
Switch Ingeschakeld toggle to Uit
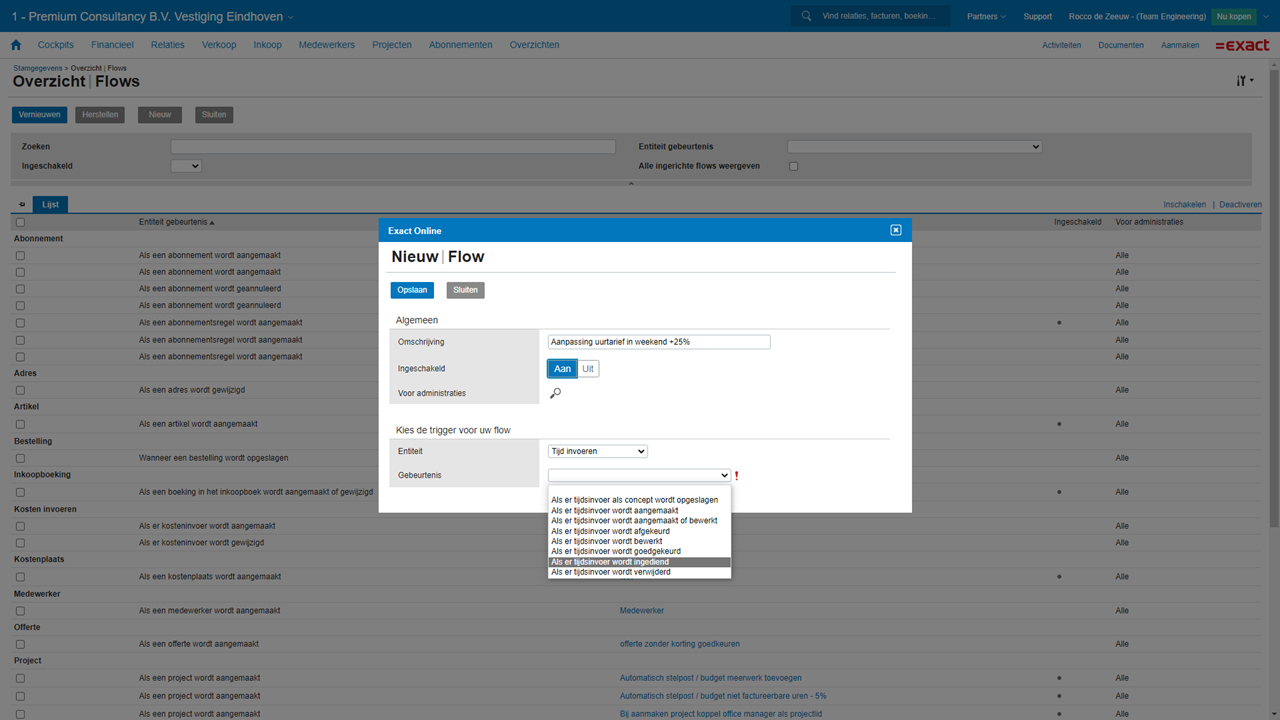click(588, 369)
